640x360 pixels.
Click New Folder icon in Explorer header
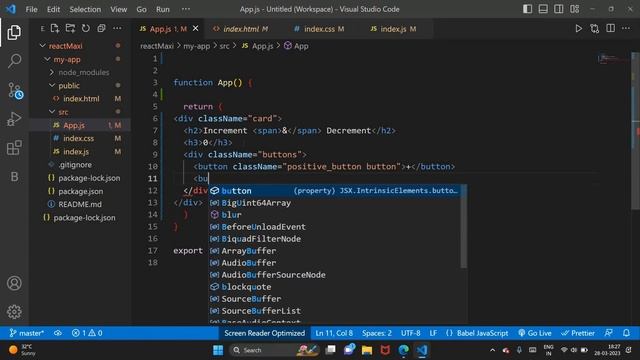(x=70, y=28)
